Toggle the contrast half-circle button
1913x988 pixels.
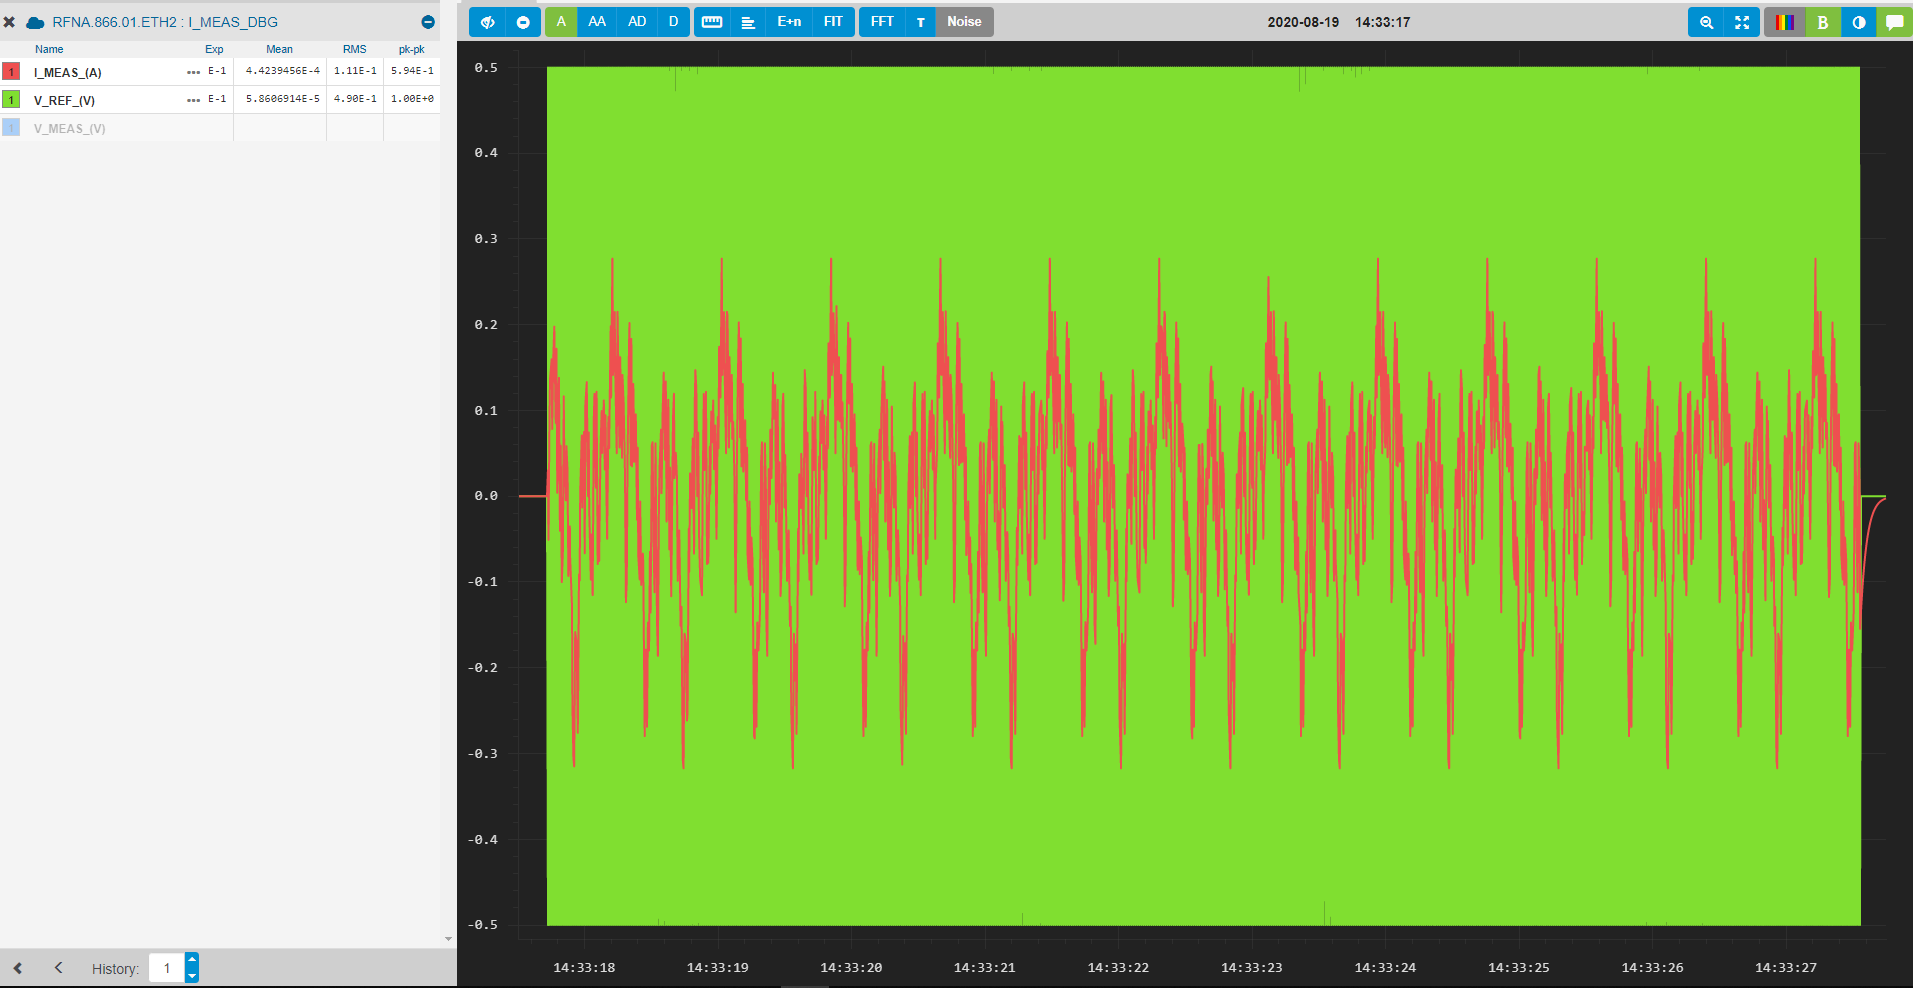click(1859, 22)
